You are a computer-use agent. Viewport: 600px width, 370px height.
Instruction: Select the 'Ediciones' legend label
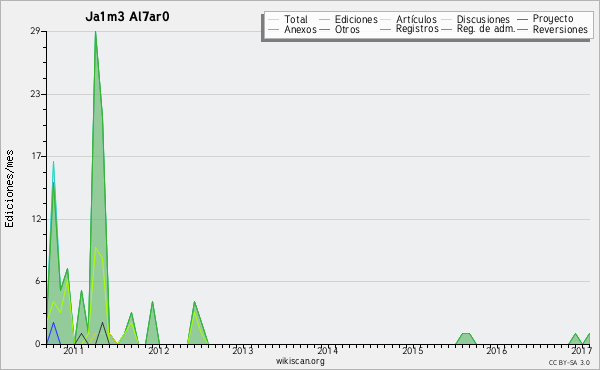356,19
